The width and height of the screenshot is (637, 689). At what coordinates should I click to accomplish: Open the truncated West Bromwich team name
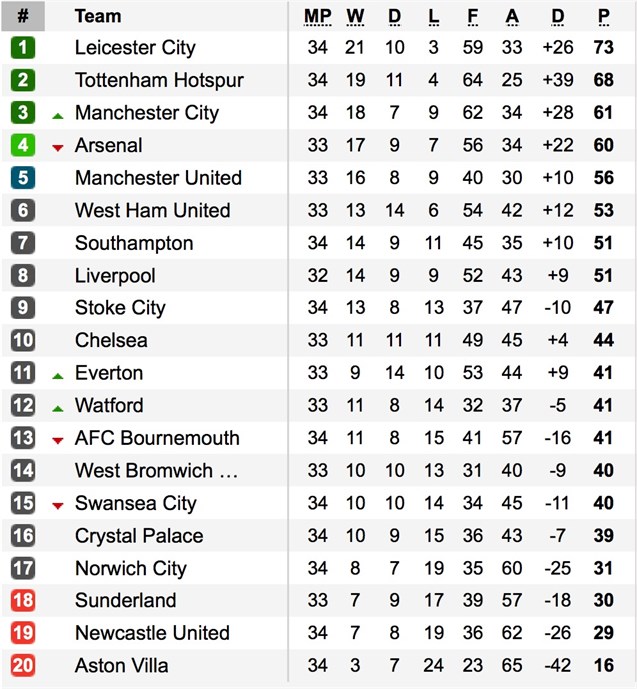pos(156,471)
